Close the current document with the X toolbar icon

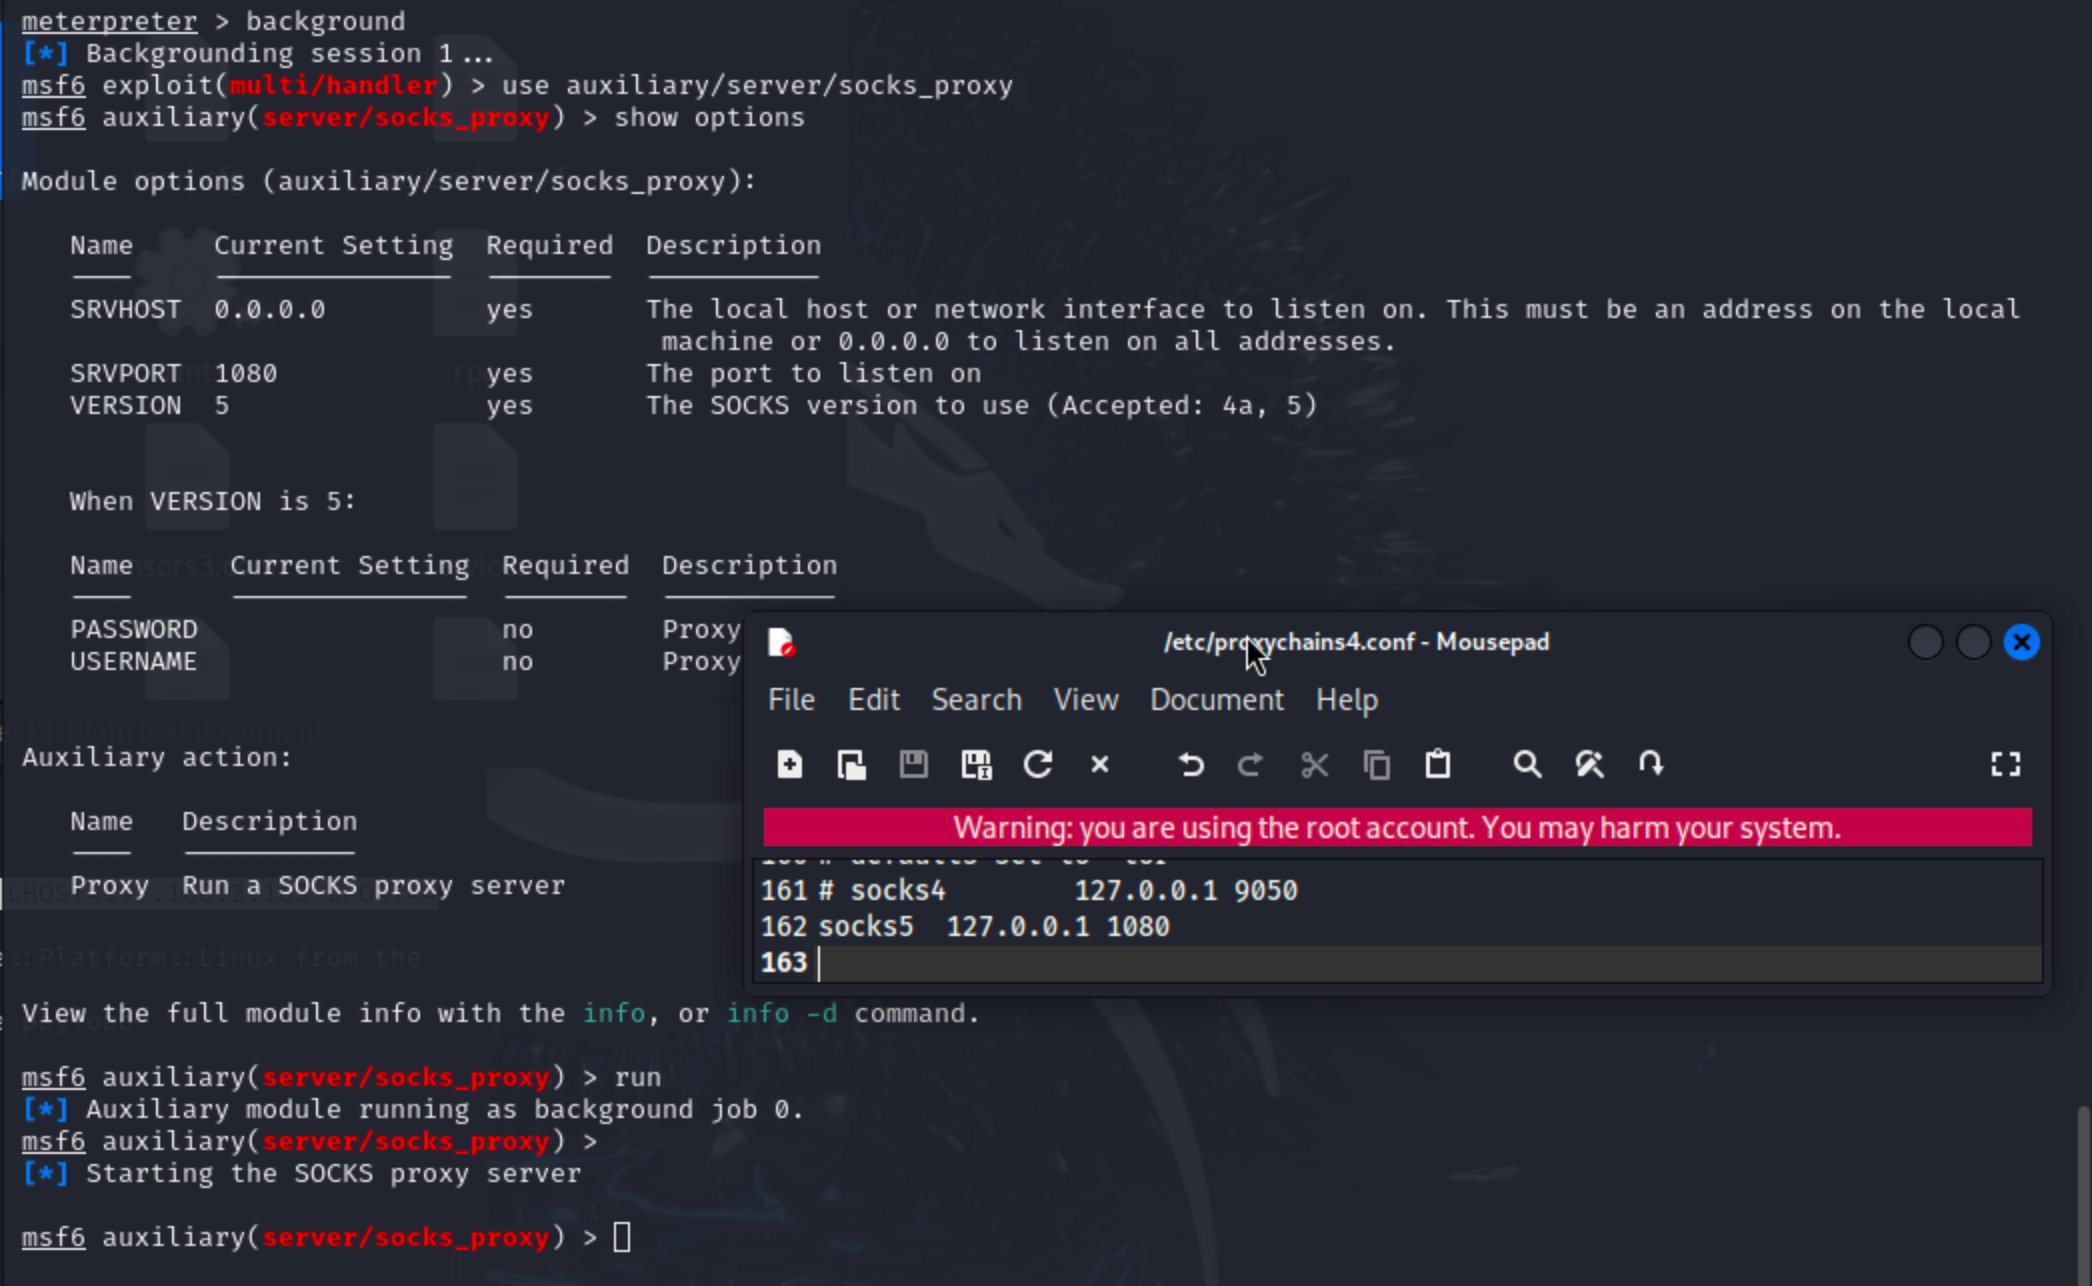pyautogui.click(x=1100, y=765)
